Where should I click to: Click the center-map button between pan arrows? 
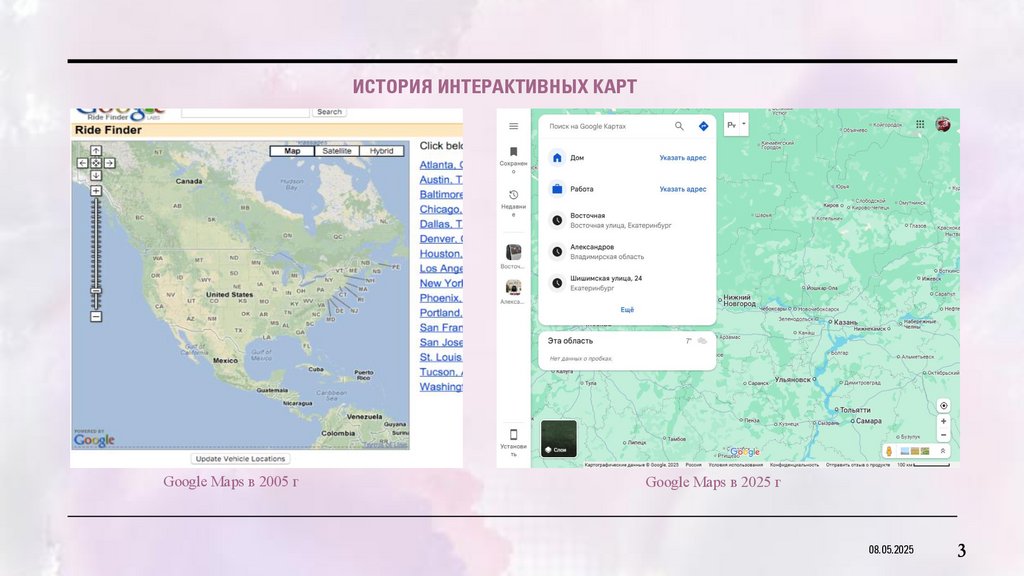point(96,163)
